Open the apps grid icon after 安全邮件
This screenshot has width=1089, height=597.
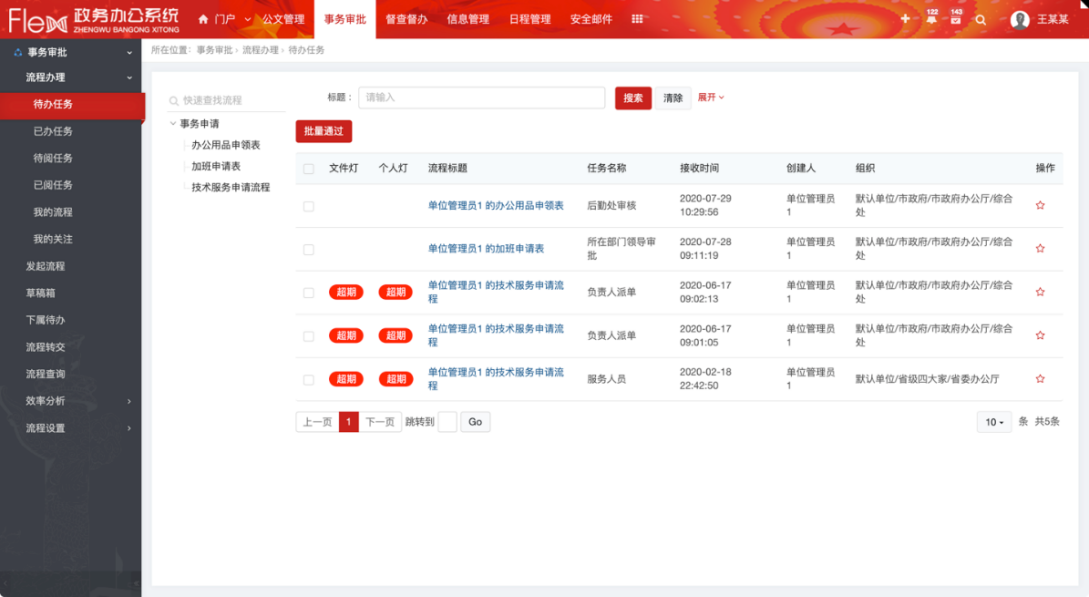coord(637,19)
